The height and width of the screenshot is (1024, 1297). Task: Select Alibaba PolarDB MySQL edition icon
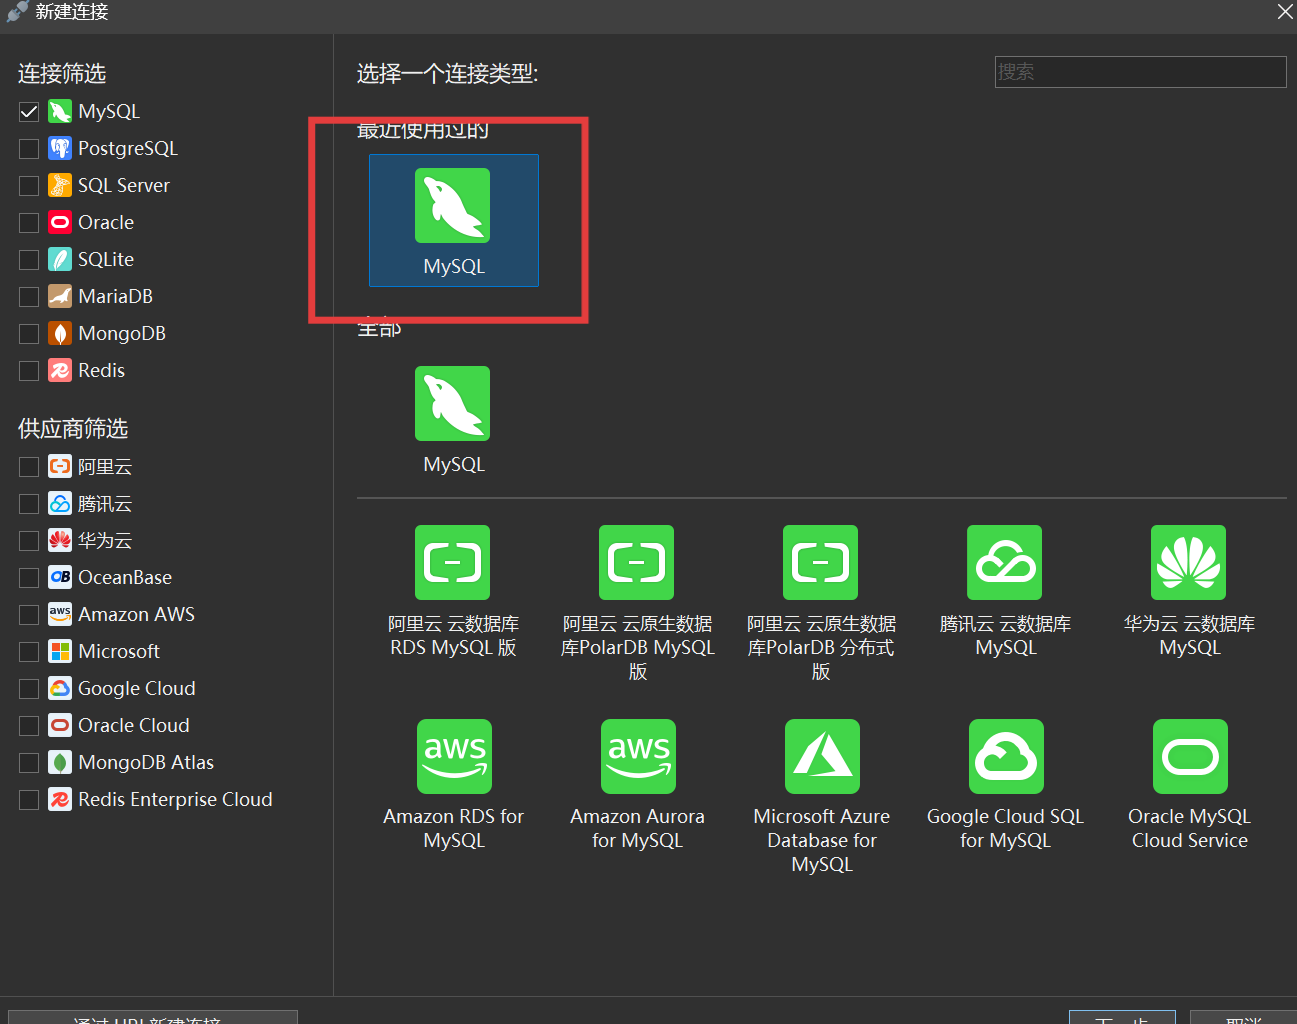pyautogui.click(x=637, y=562)
